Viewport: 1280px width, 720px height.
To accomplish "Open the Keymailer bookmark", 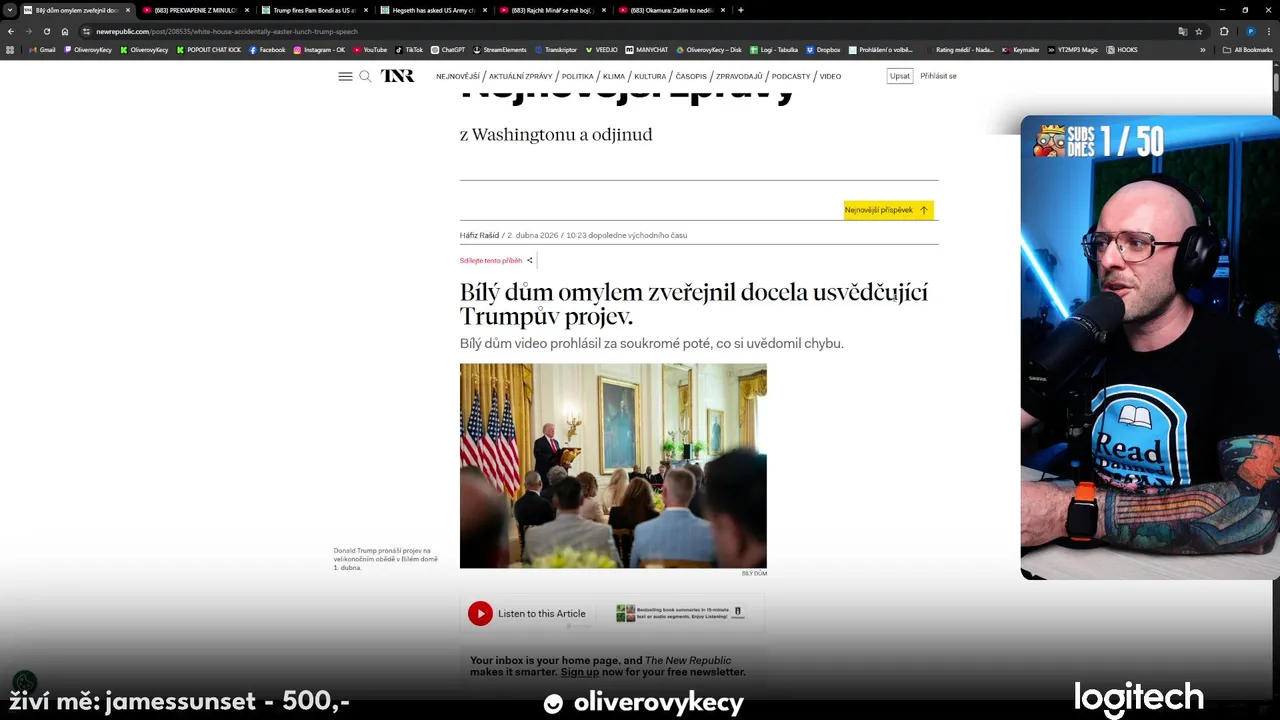I will 1021,49.
